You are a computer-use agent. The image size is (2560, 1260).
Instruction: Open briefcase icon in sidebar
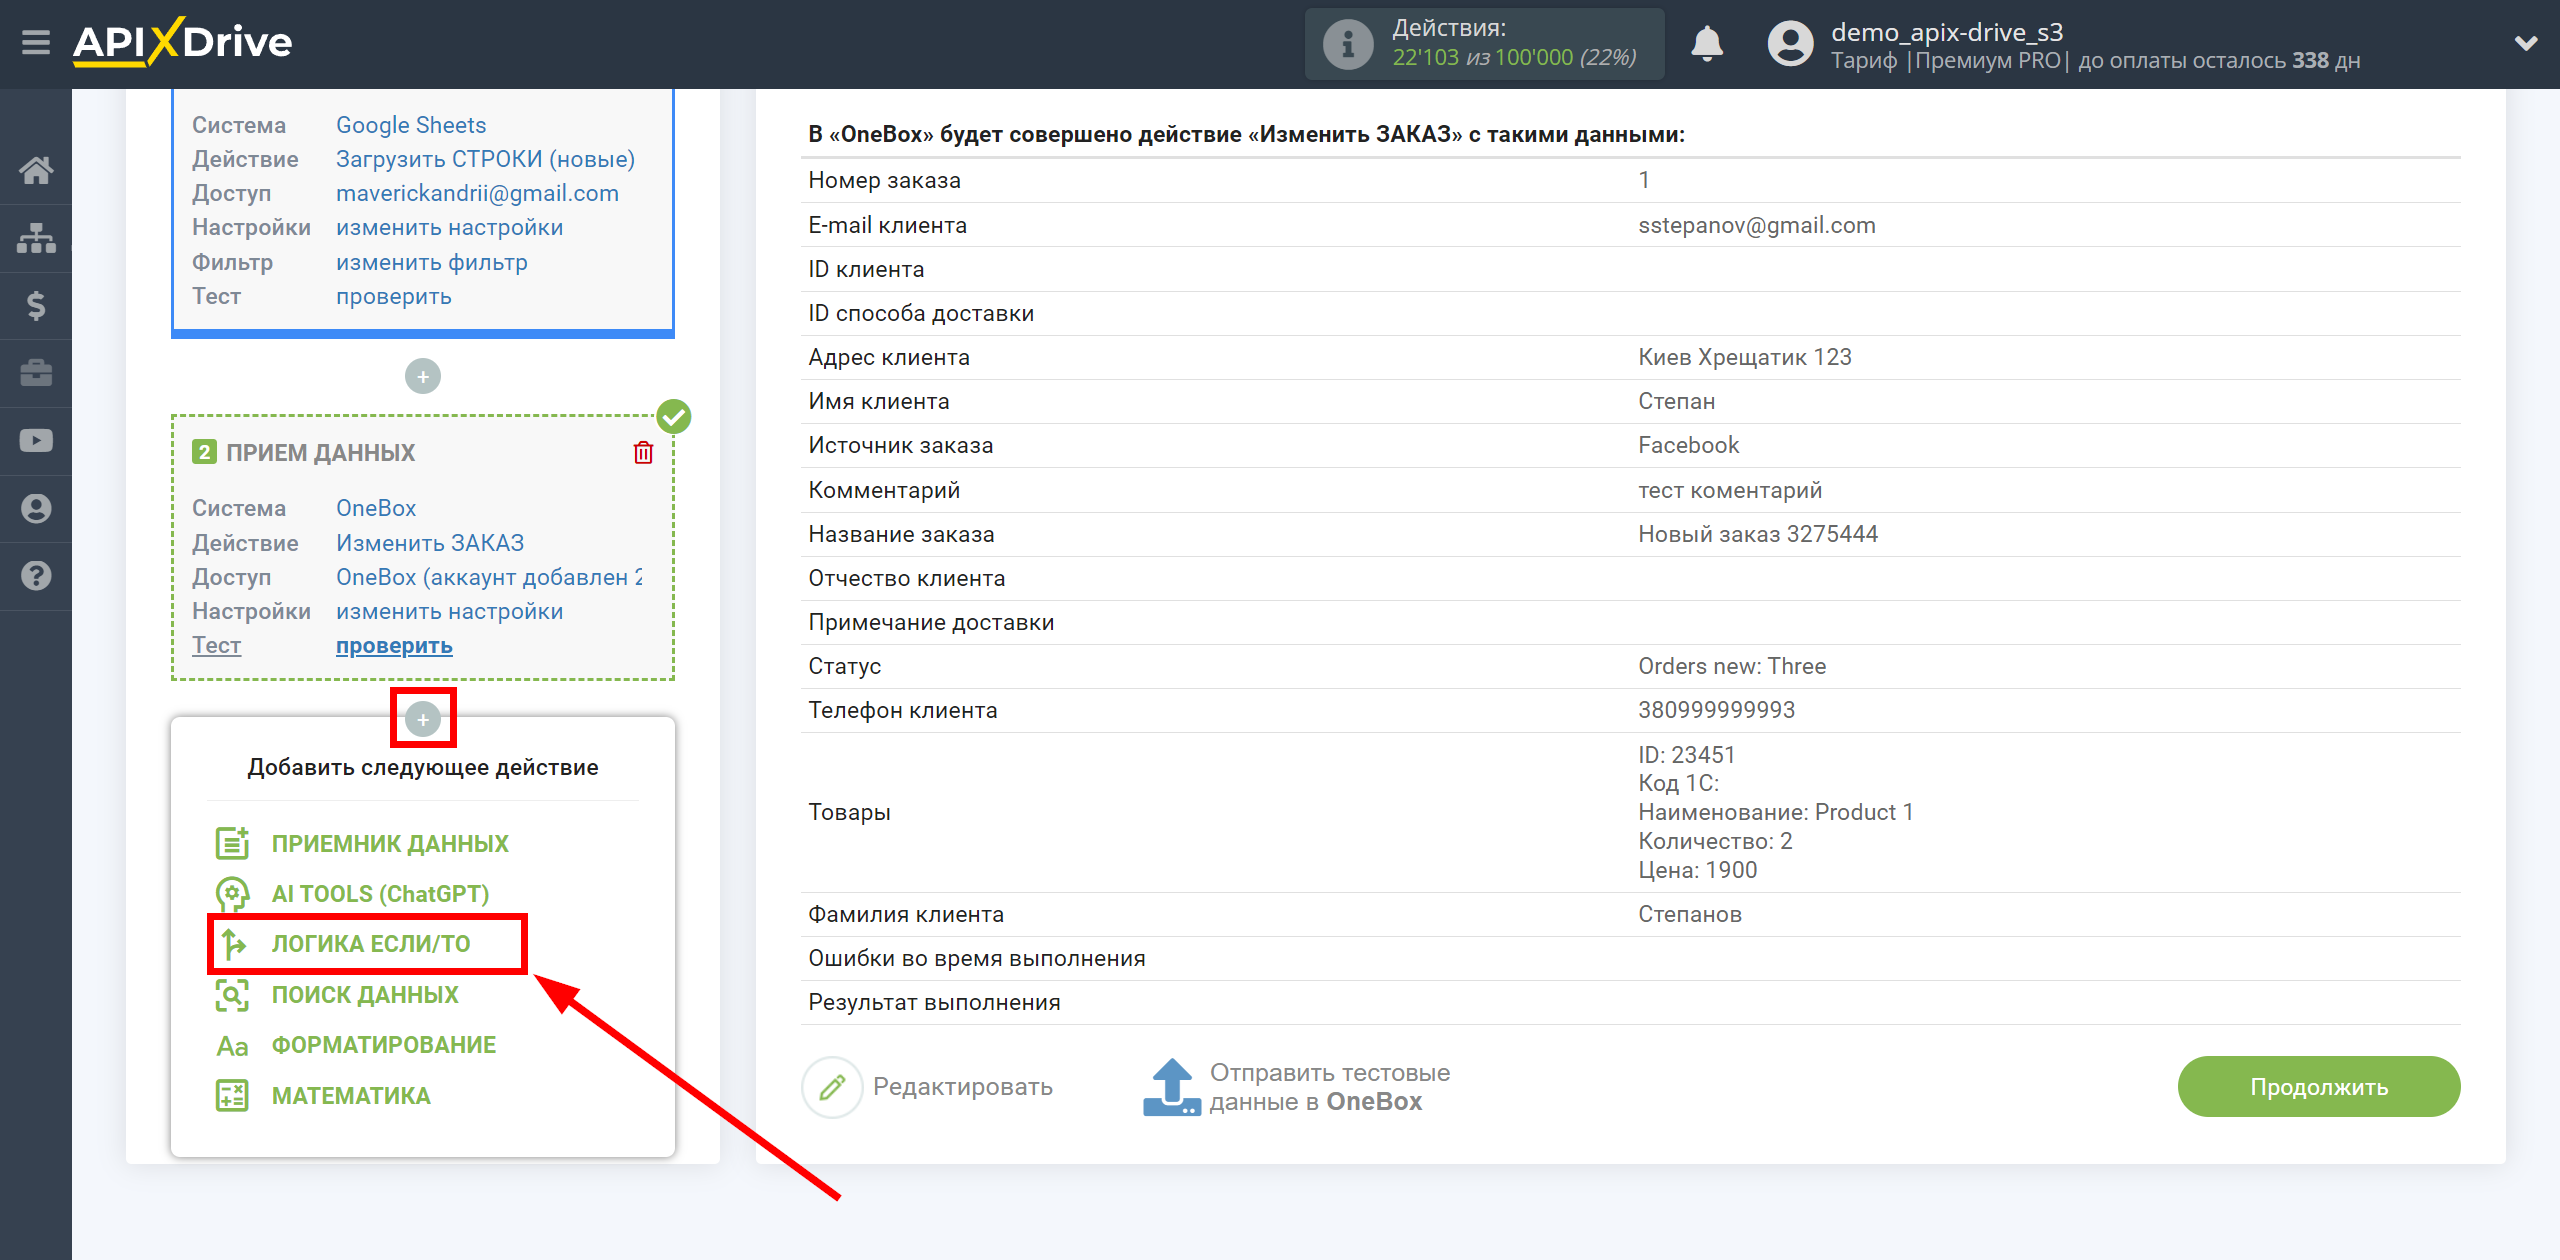point(36,373)
